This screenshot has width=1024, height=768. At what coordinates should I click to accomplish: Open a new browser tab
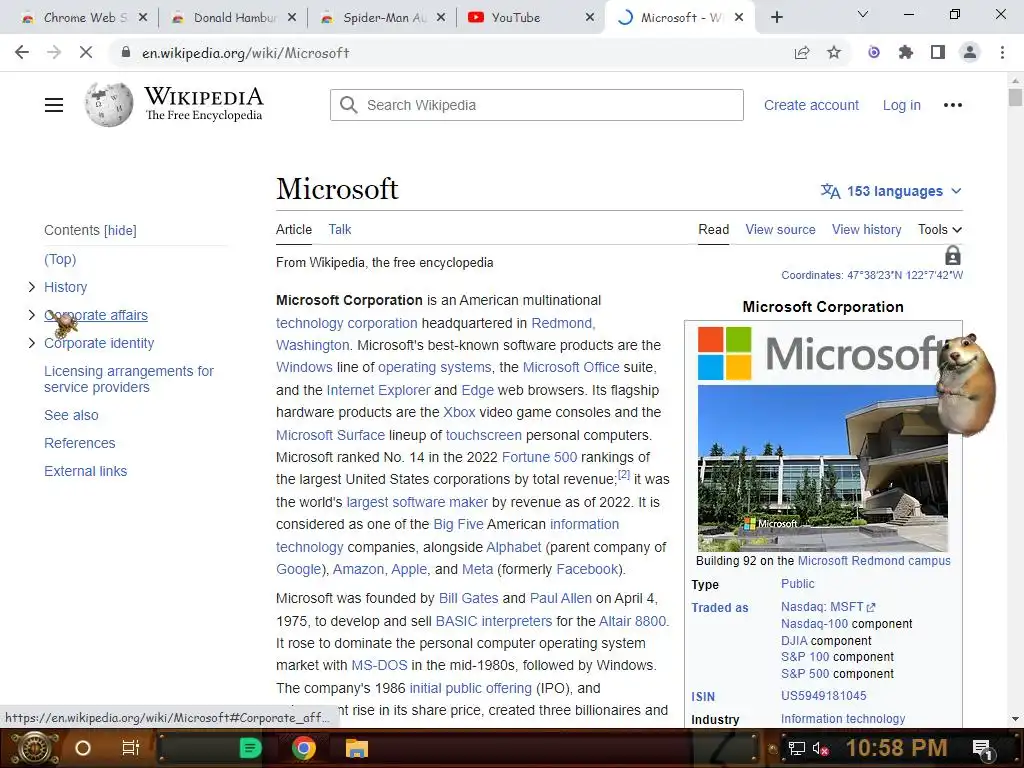click(776, 18)
